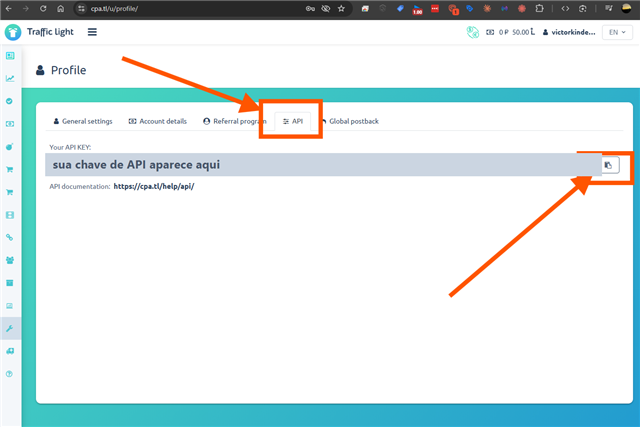Click the checkmark circle sidebar icon

9,101
